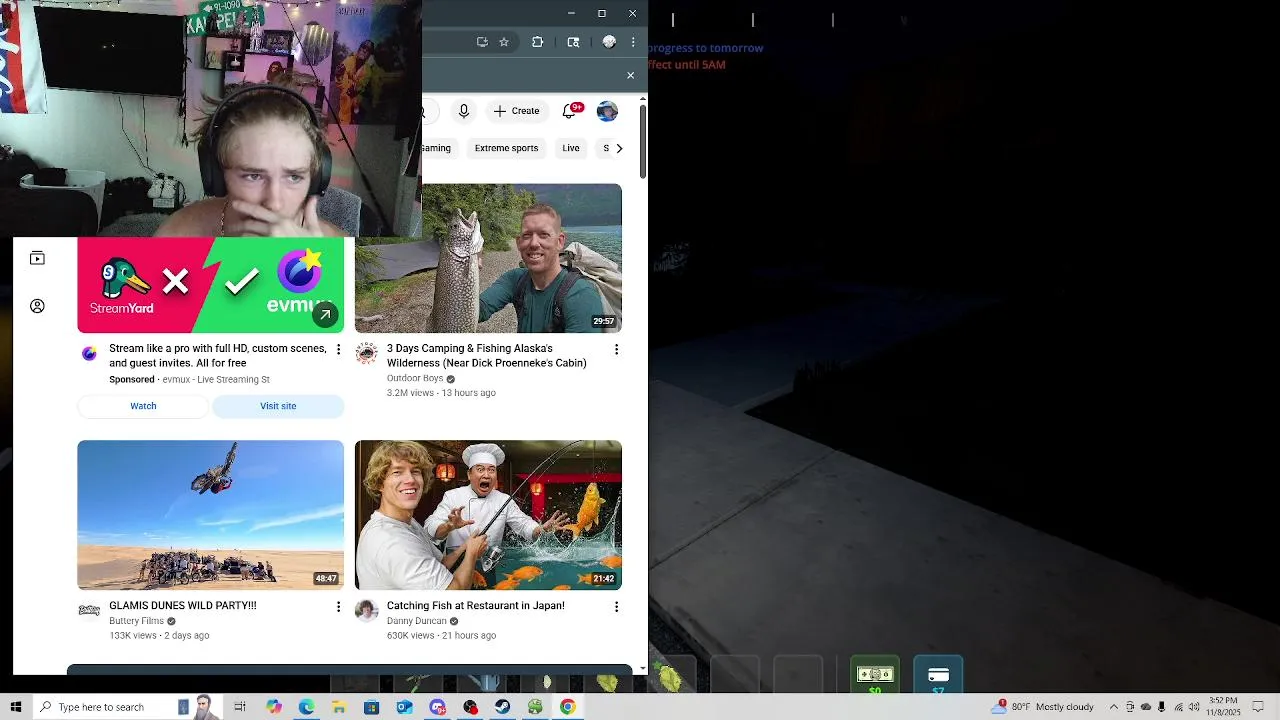Open 'Catching Fish at Restaurant in Japan!' title

coord(476,606)
